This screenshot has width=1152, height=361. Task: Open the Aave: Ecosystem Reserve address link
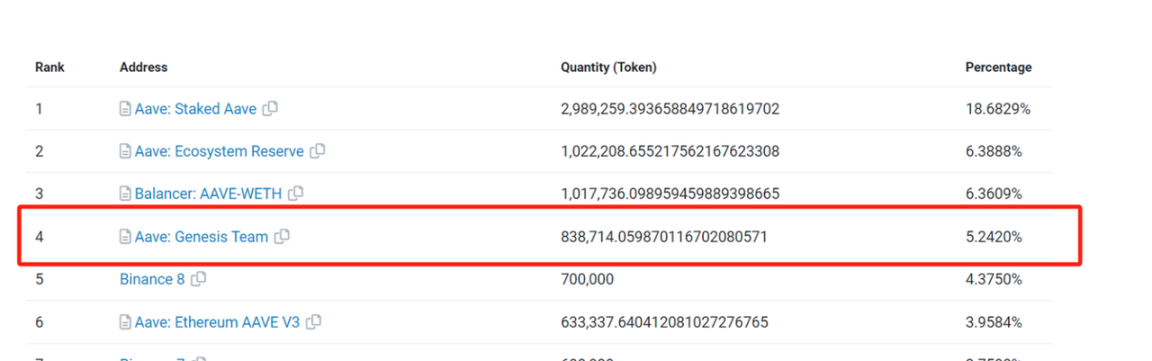click(219, 151)
